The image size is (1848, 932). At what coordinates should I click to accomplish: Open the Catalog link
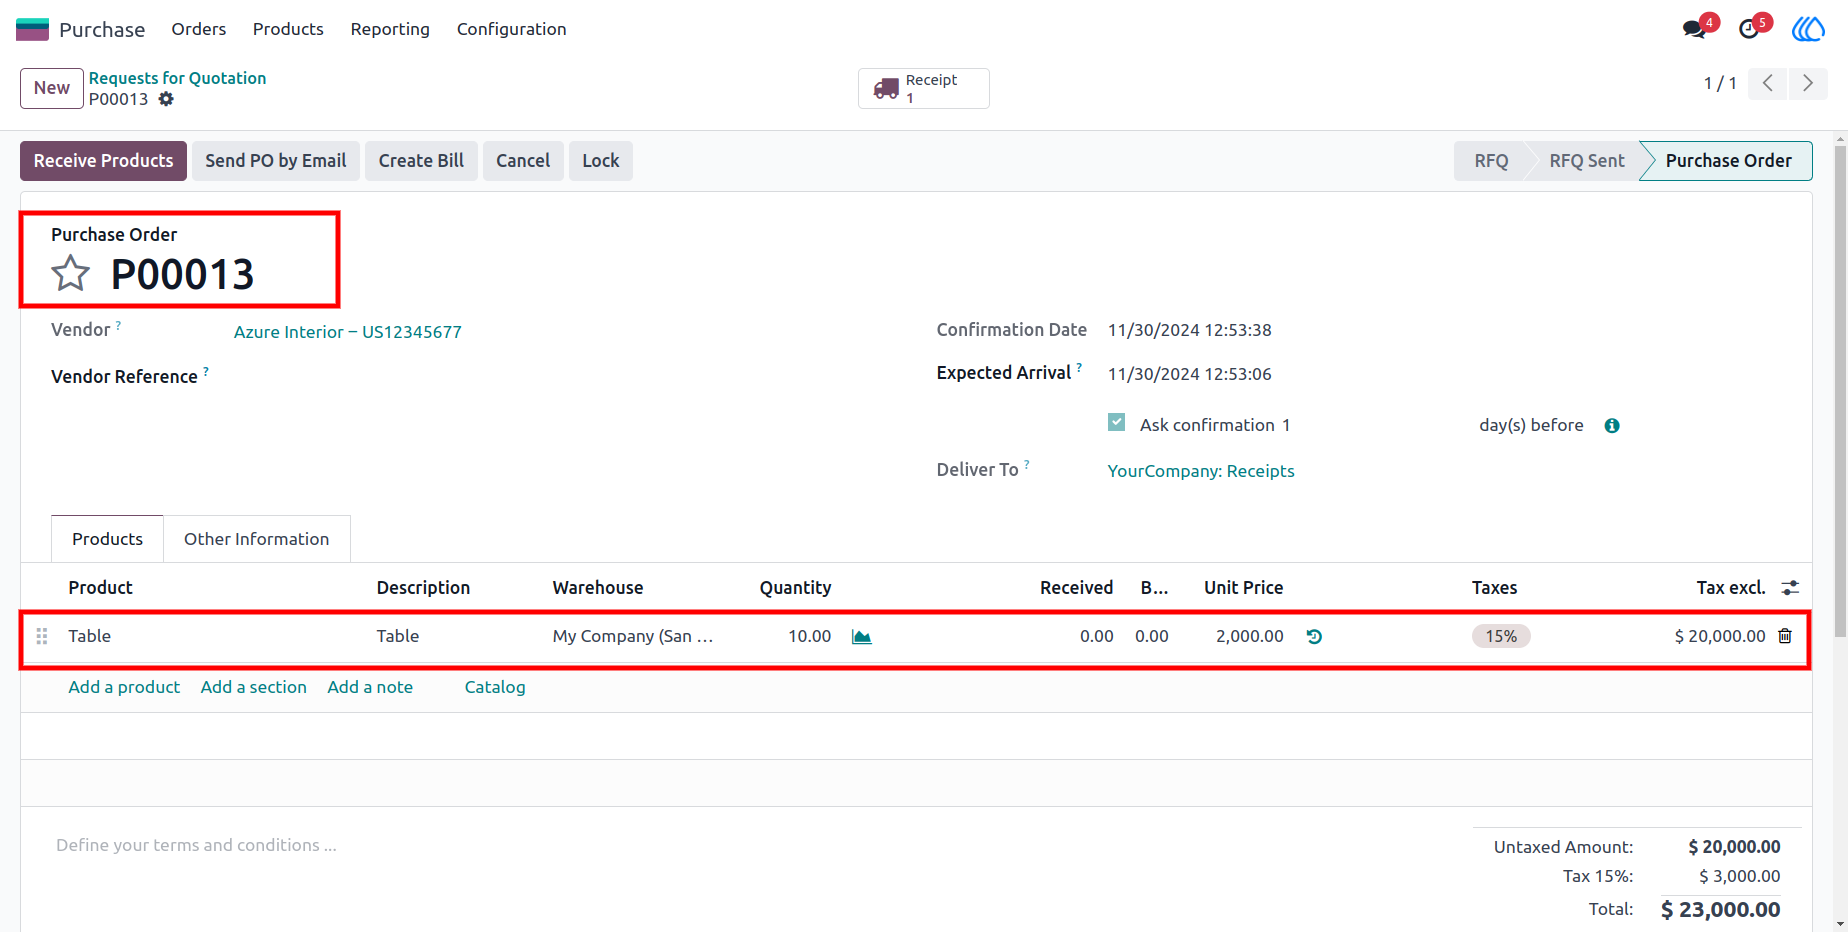[x=495, y=687]
